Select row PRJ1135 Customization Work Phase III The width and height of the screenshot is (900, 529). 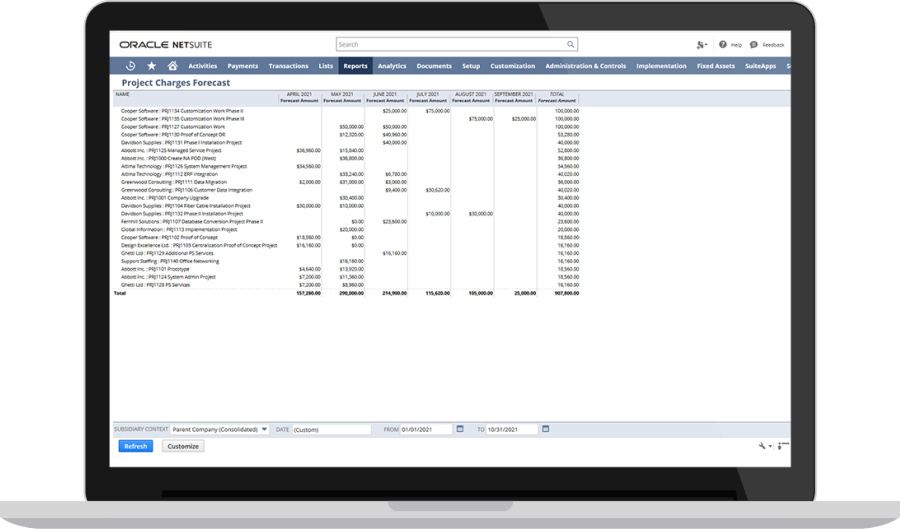347,119
